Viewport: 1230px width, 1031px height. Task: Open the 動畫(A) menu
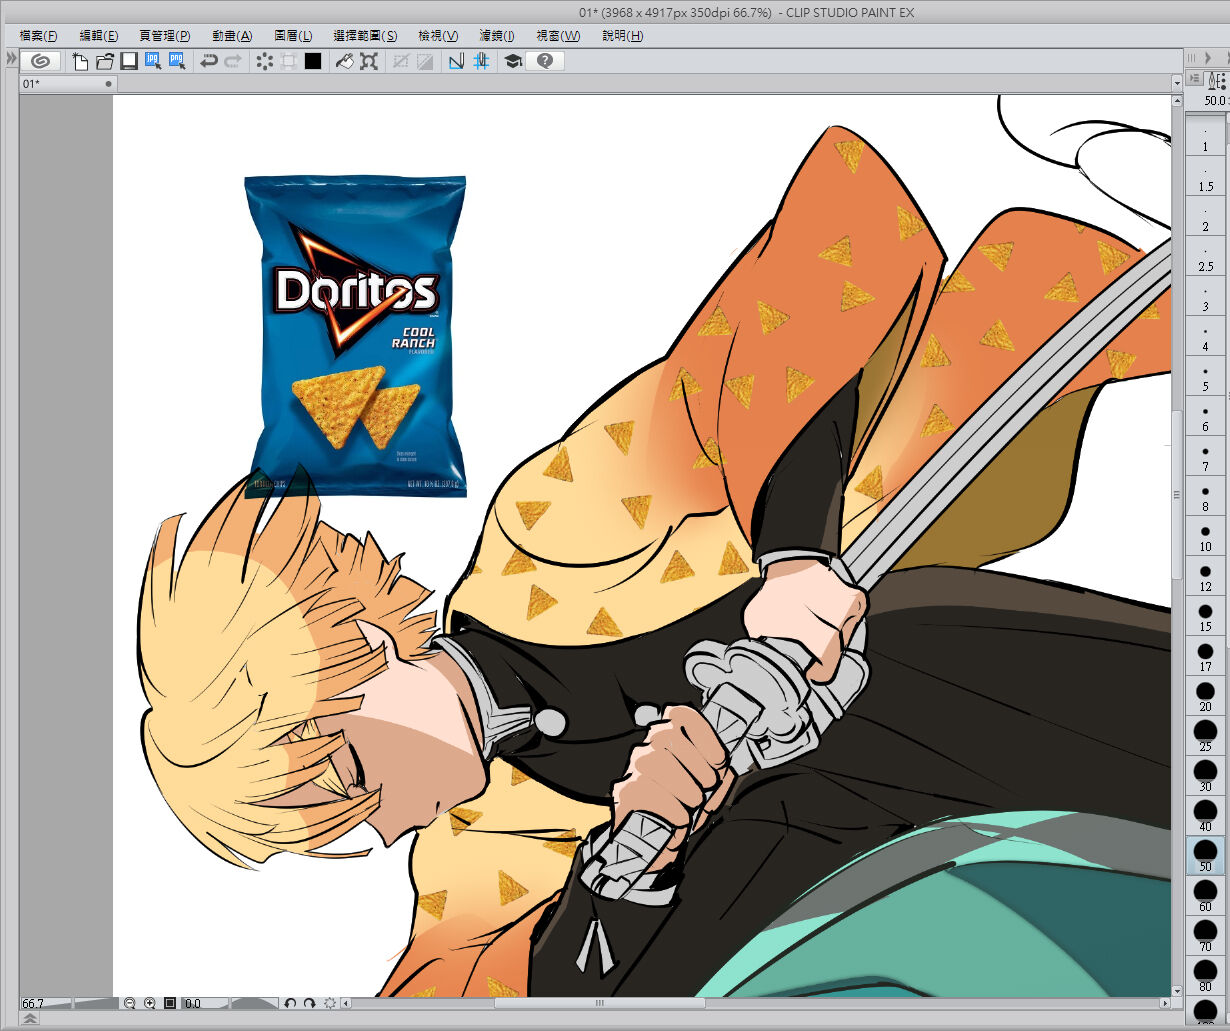232,36
